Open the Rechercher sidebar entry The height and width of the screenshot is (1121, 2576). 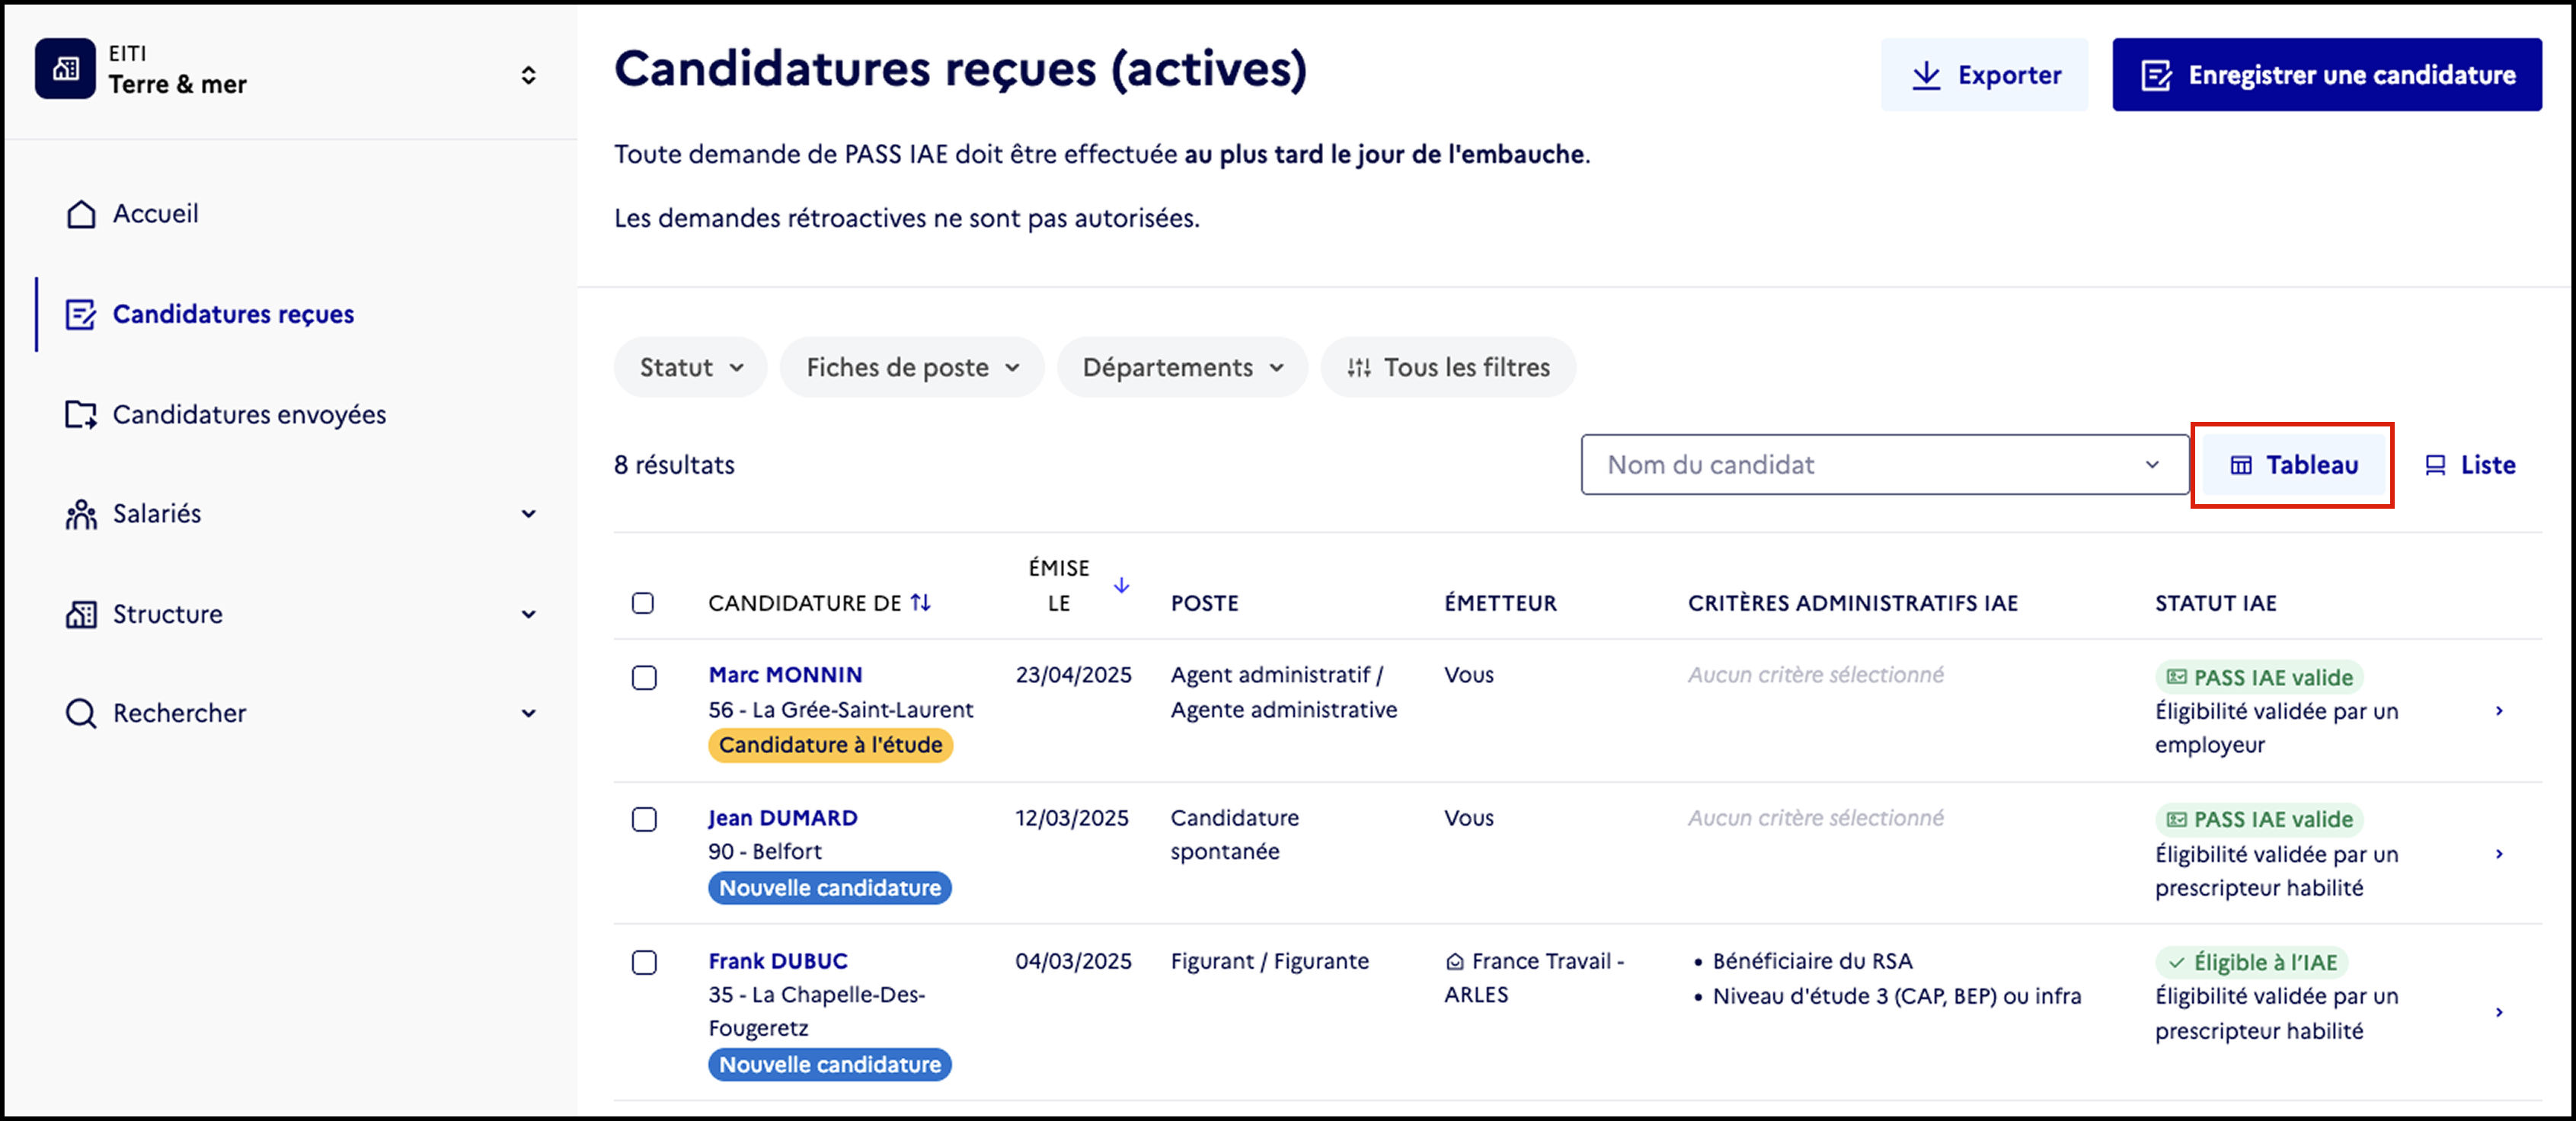(x=179, y=713)
